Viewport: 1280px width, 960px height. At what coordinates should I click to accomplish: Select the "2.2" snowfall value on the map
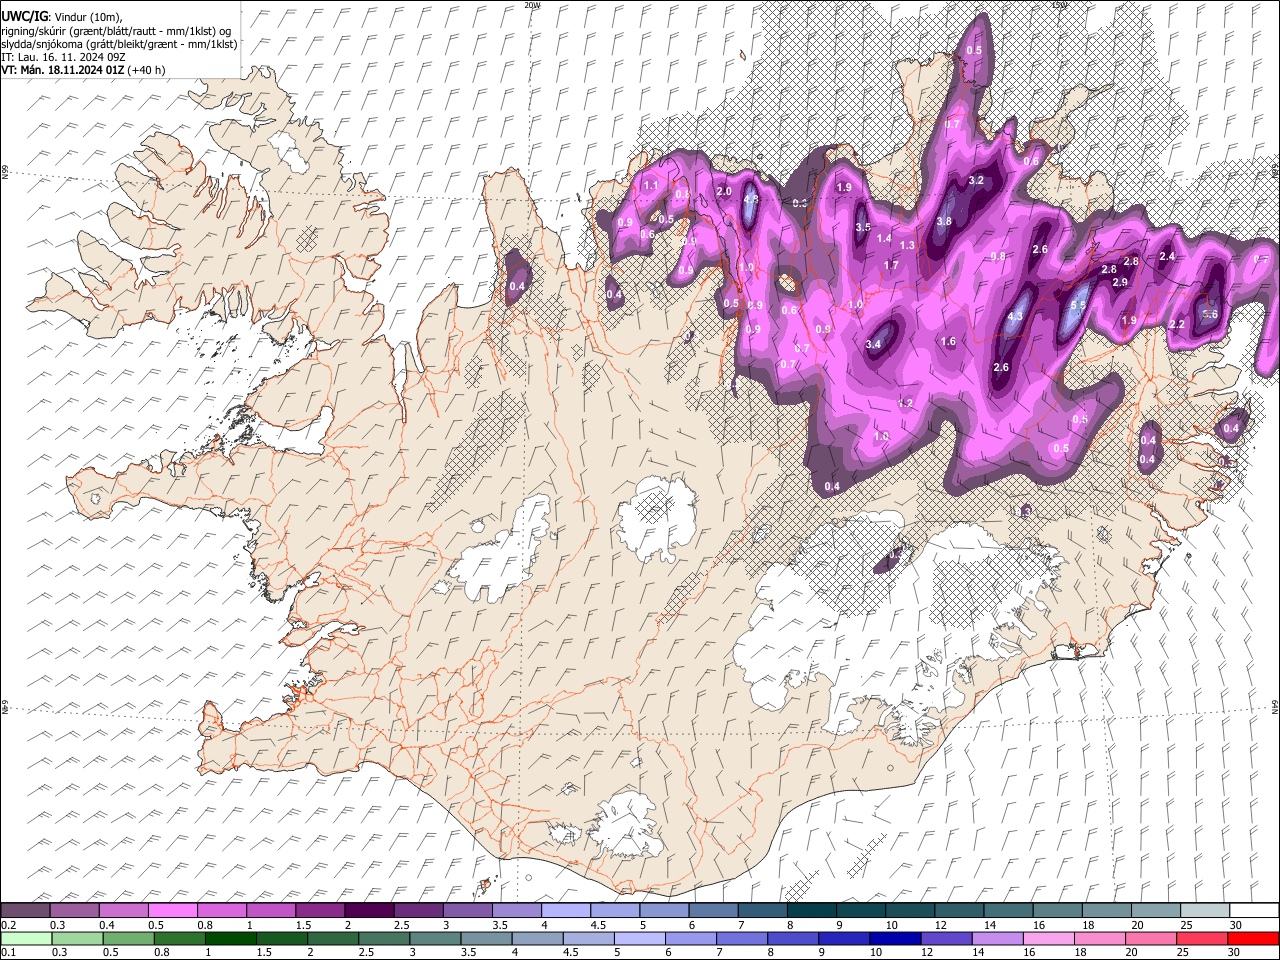(1177, 324)
